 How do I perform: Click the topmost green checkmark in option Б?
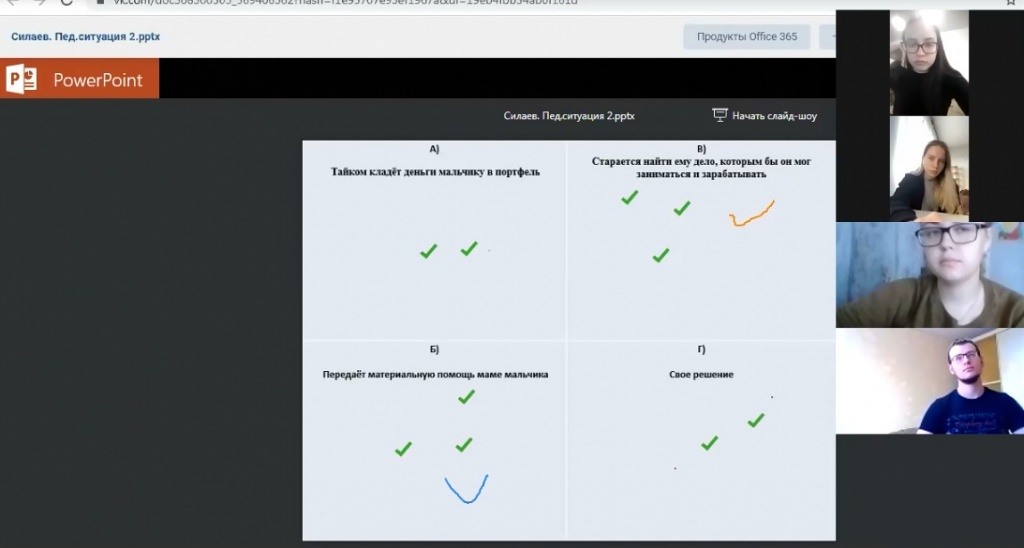[x=466, y=398]
